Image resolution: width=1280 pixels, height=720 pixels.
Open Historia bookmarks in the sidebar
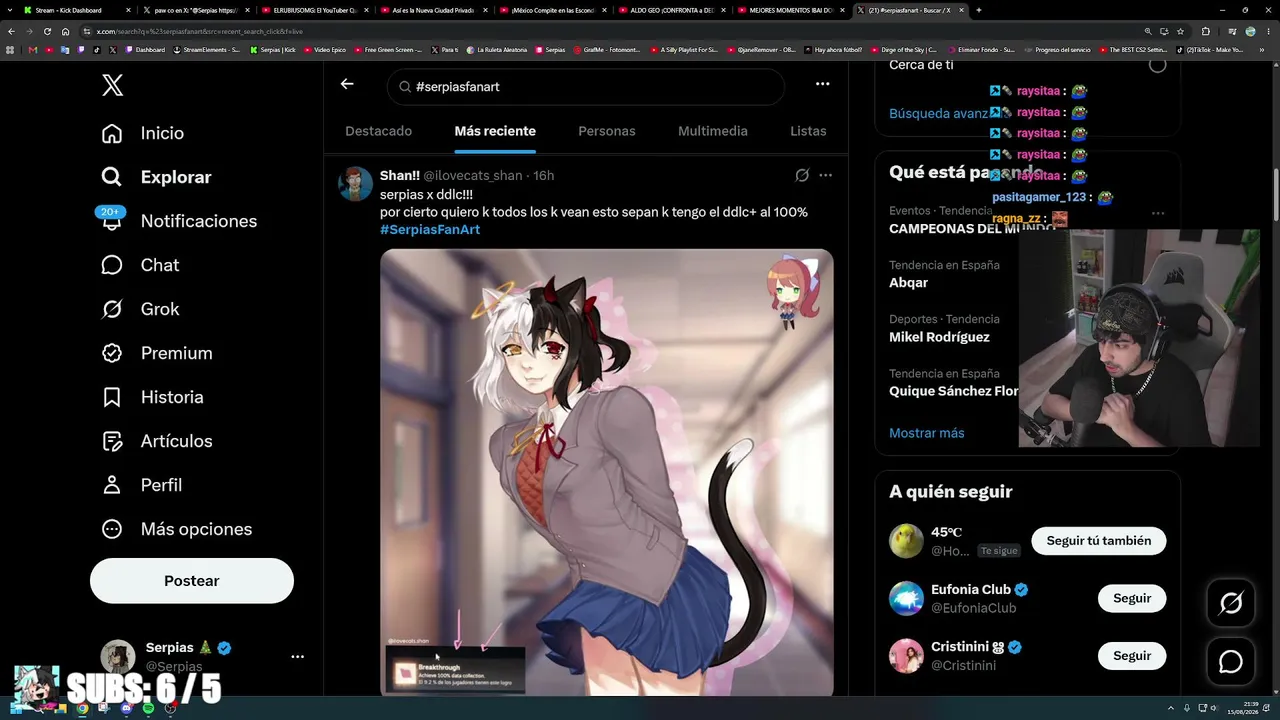(152, 397)
